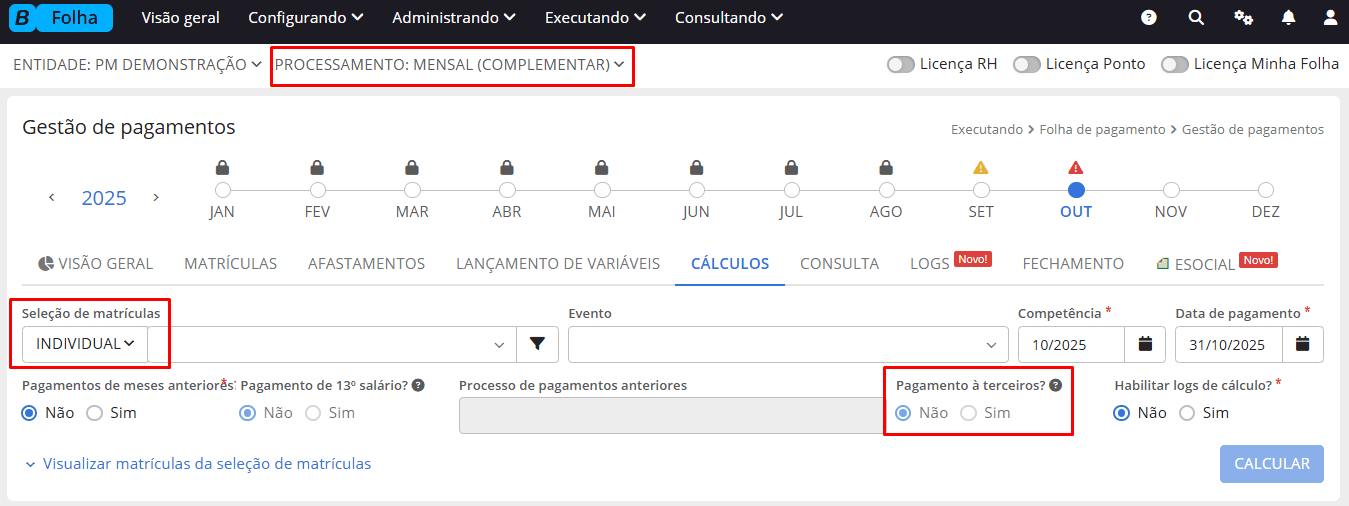The height and width of the screenshot is (506, 1349).
Task: Open the search magnifier icon
Action: (1196, 18)
